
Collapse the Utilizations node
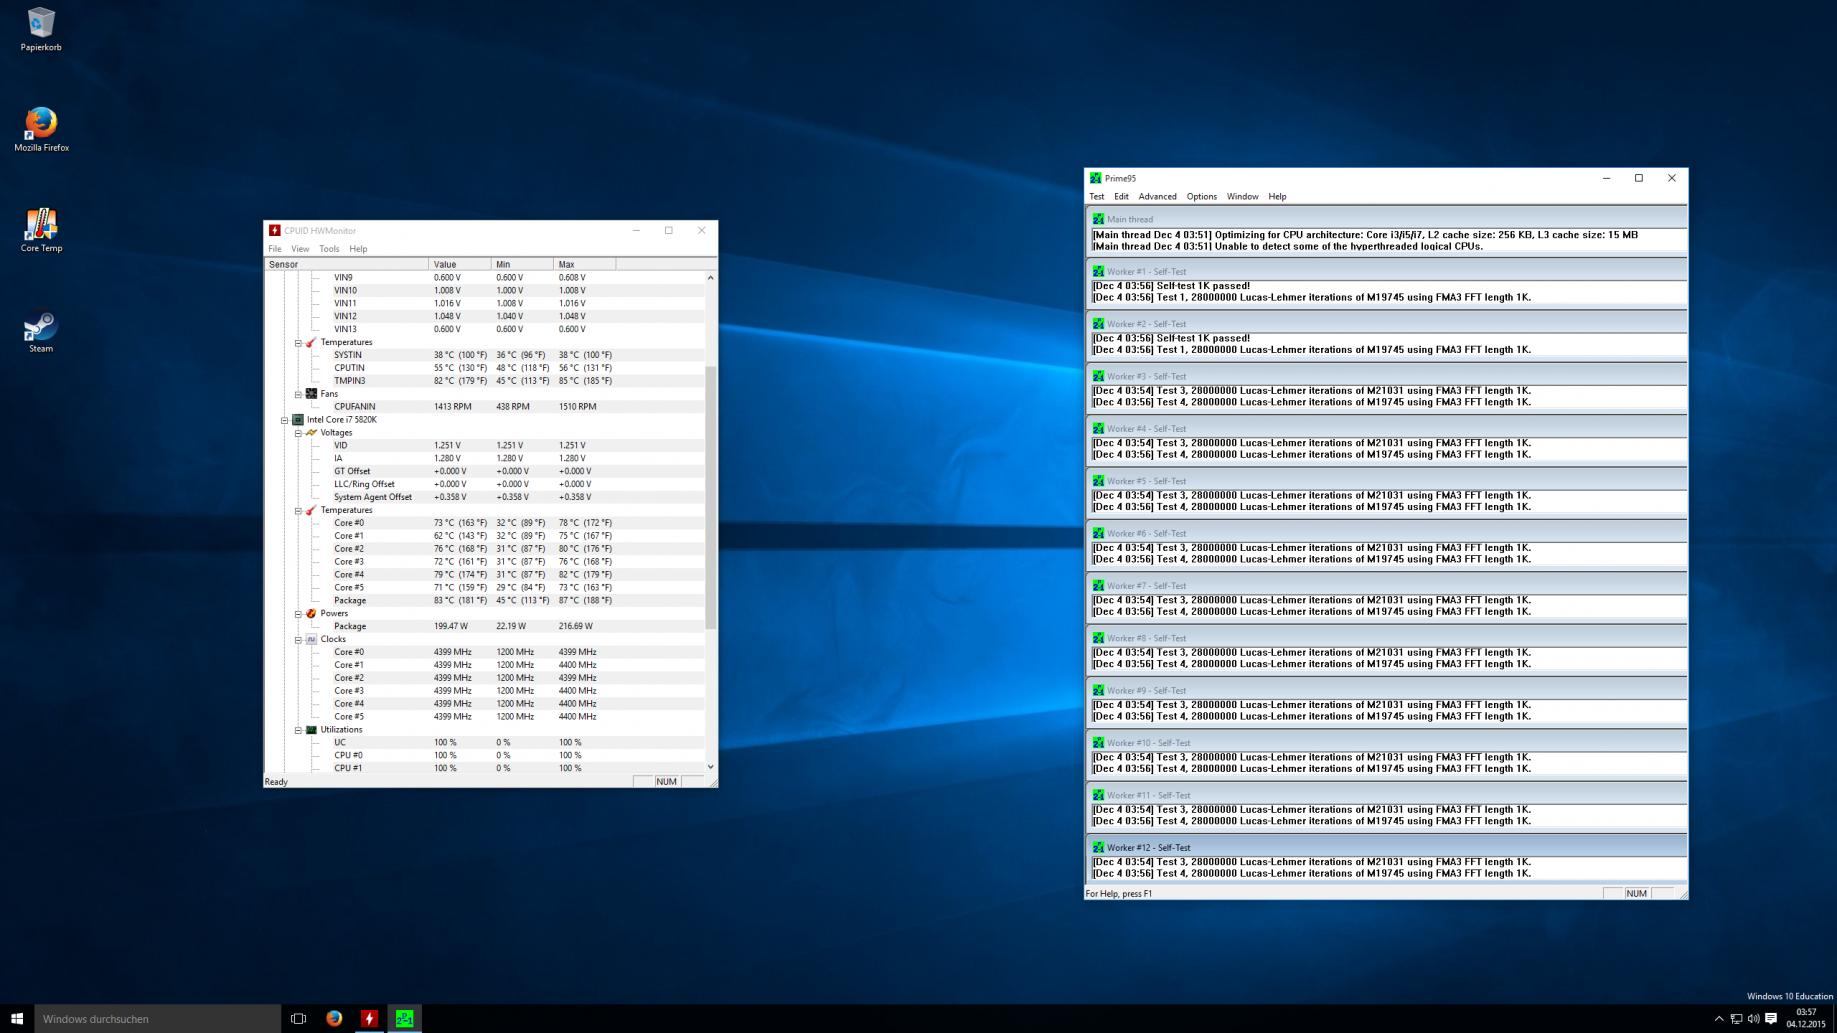point(298,730)
